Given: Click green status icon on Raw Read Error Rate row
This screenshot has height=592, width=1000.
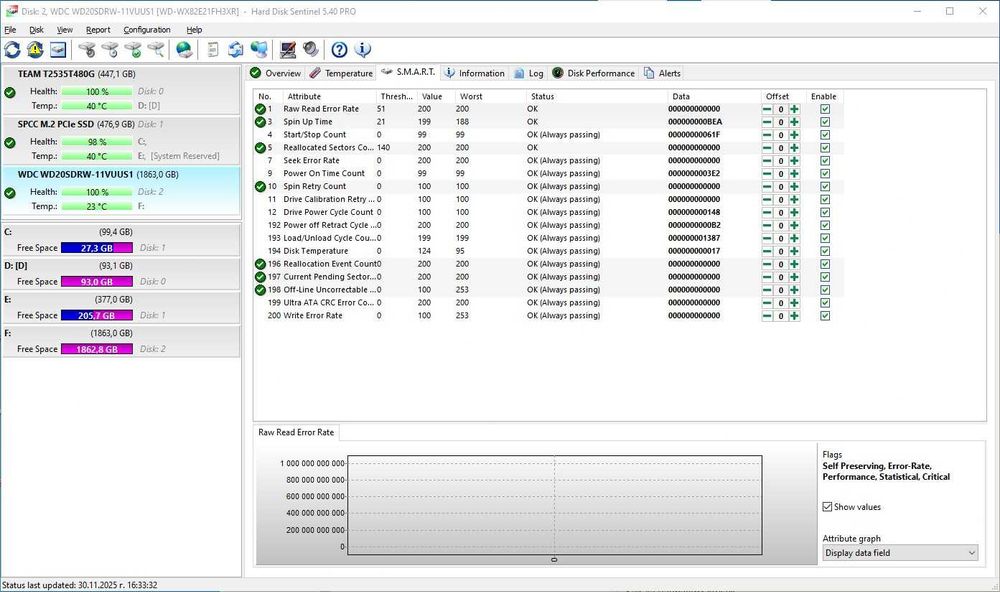Looking at the screenshot, I should (260, 109).
